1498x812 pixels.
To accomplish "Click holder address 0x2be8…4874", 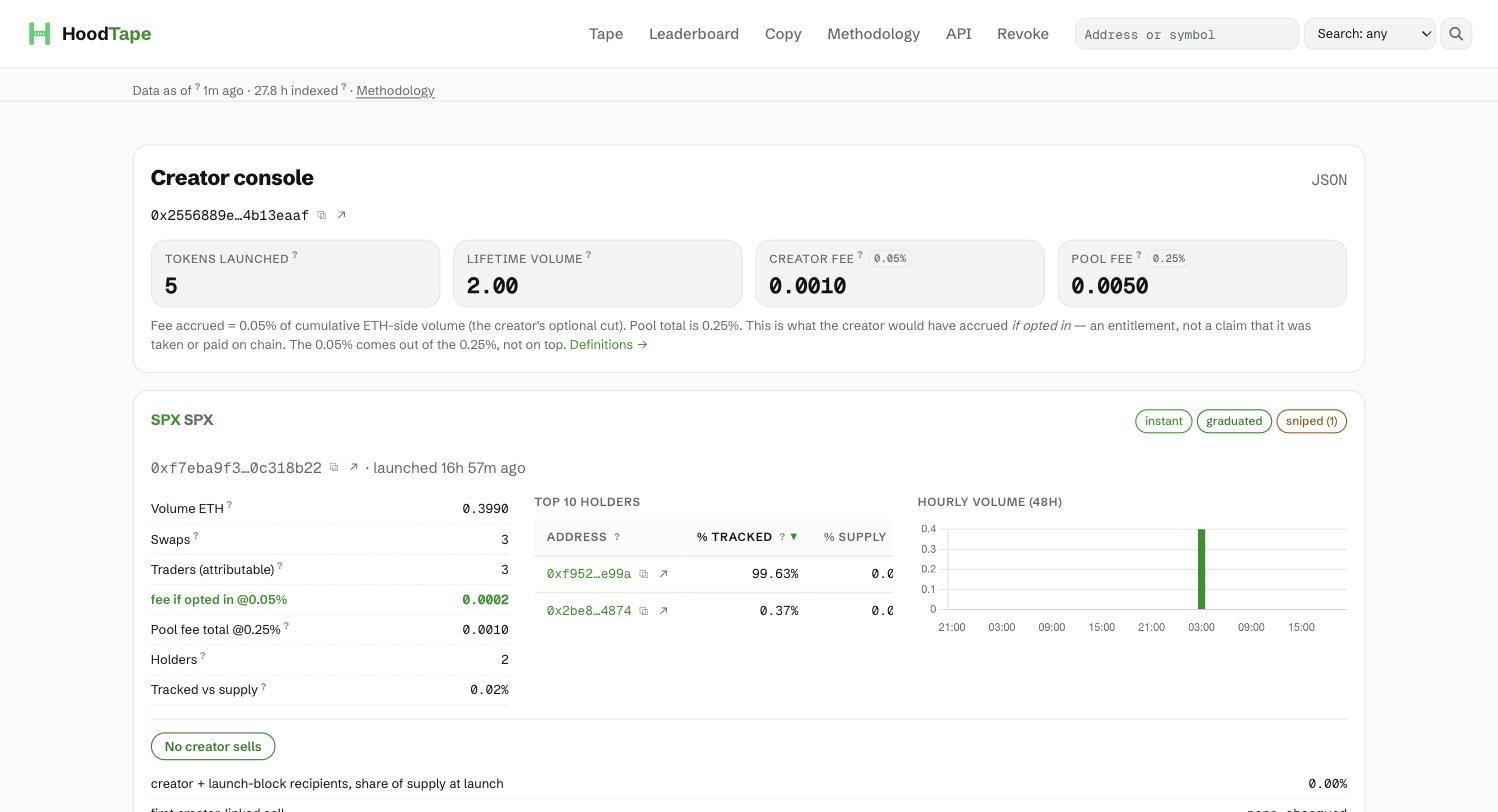I will click(589, 611).
